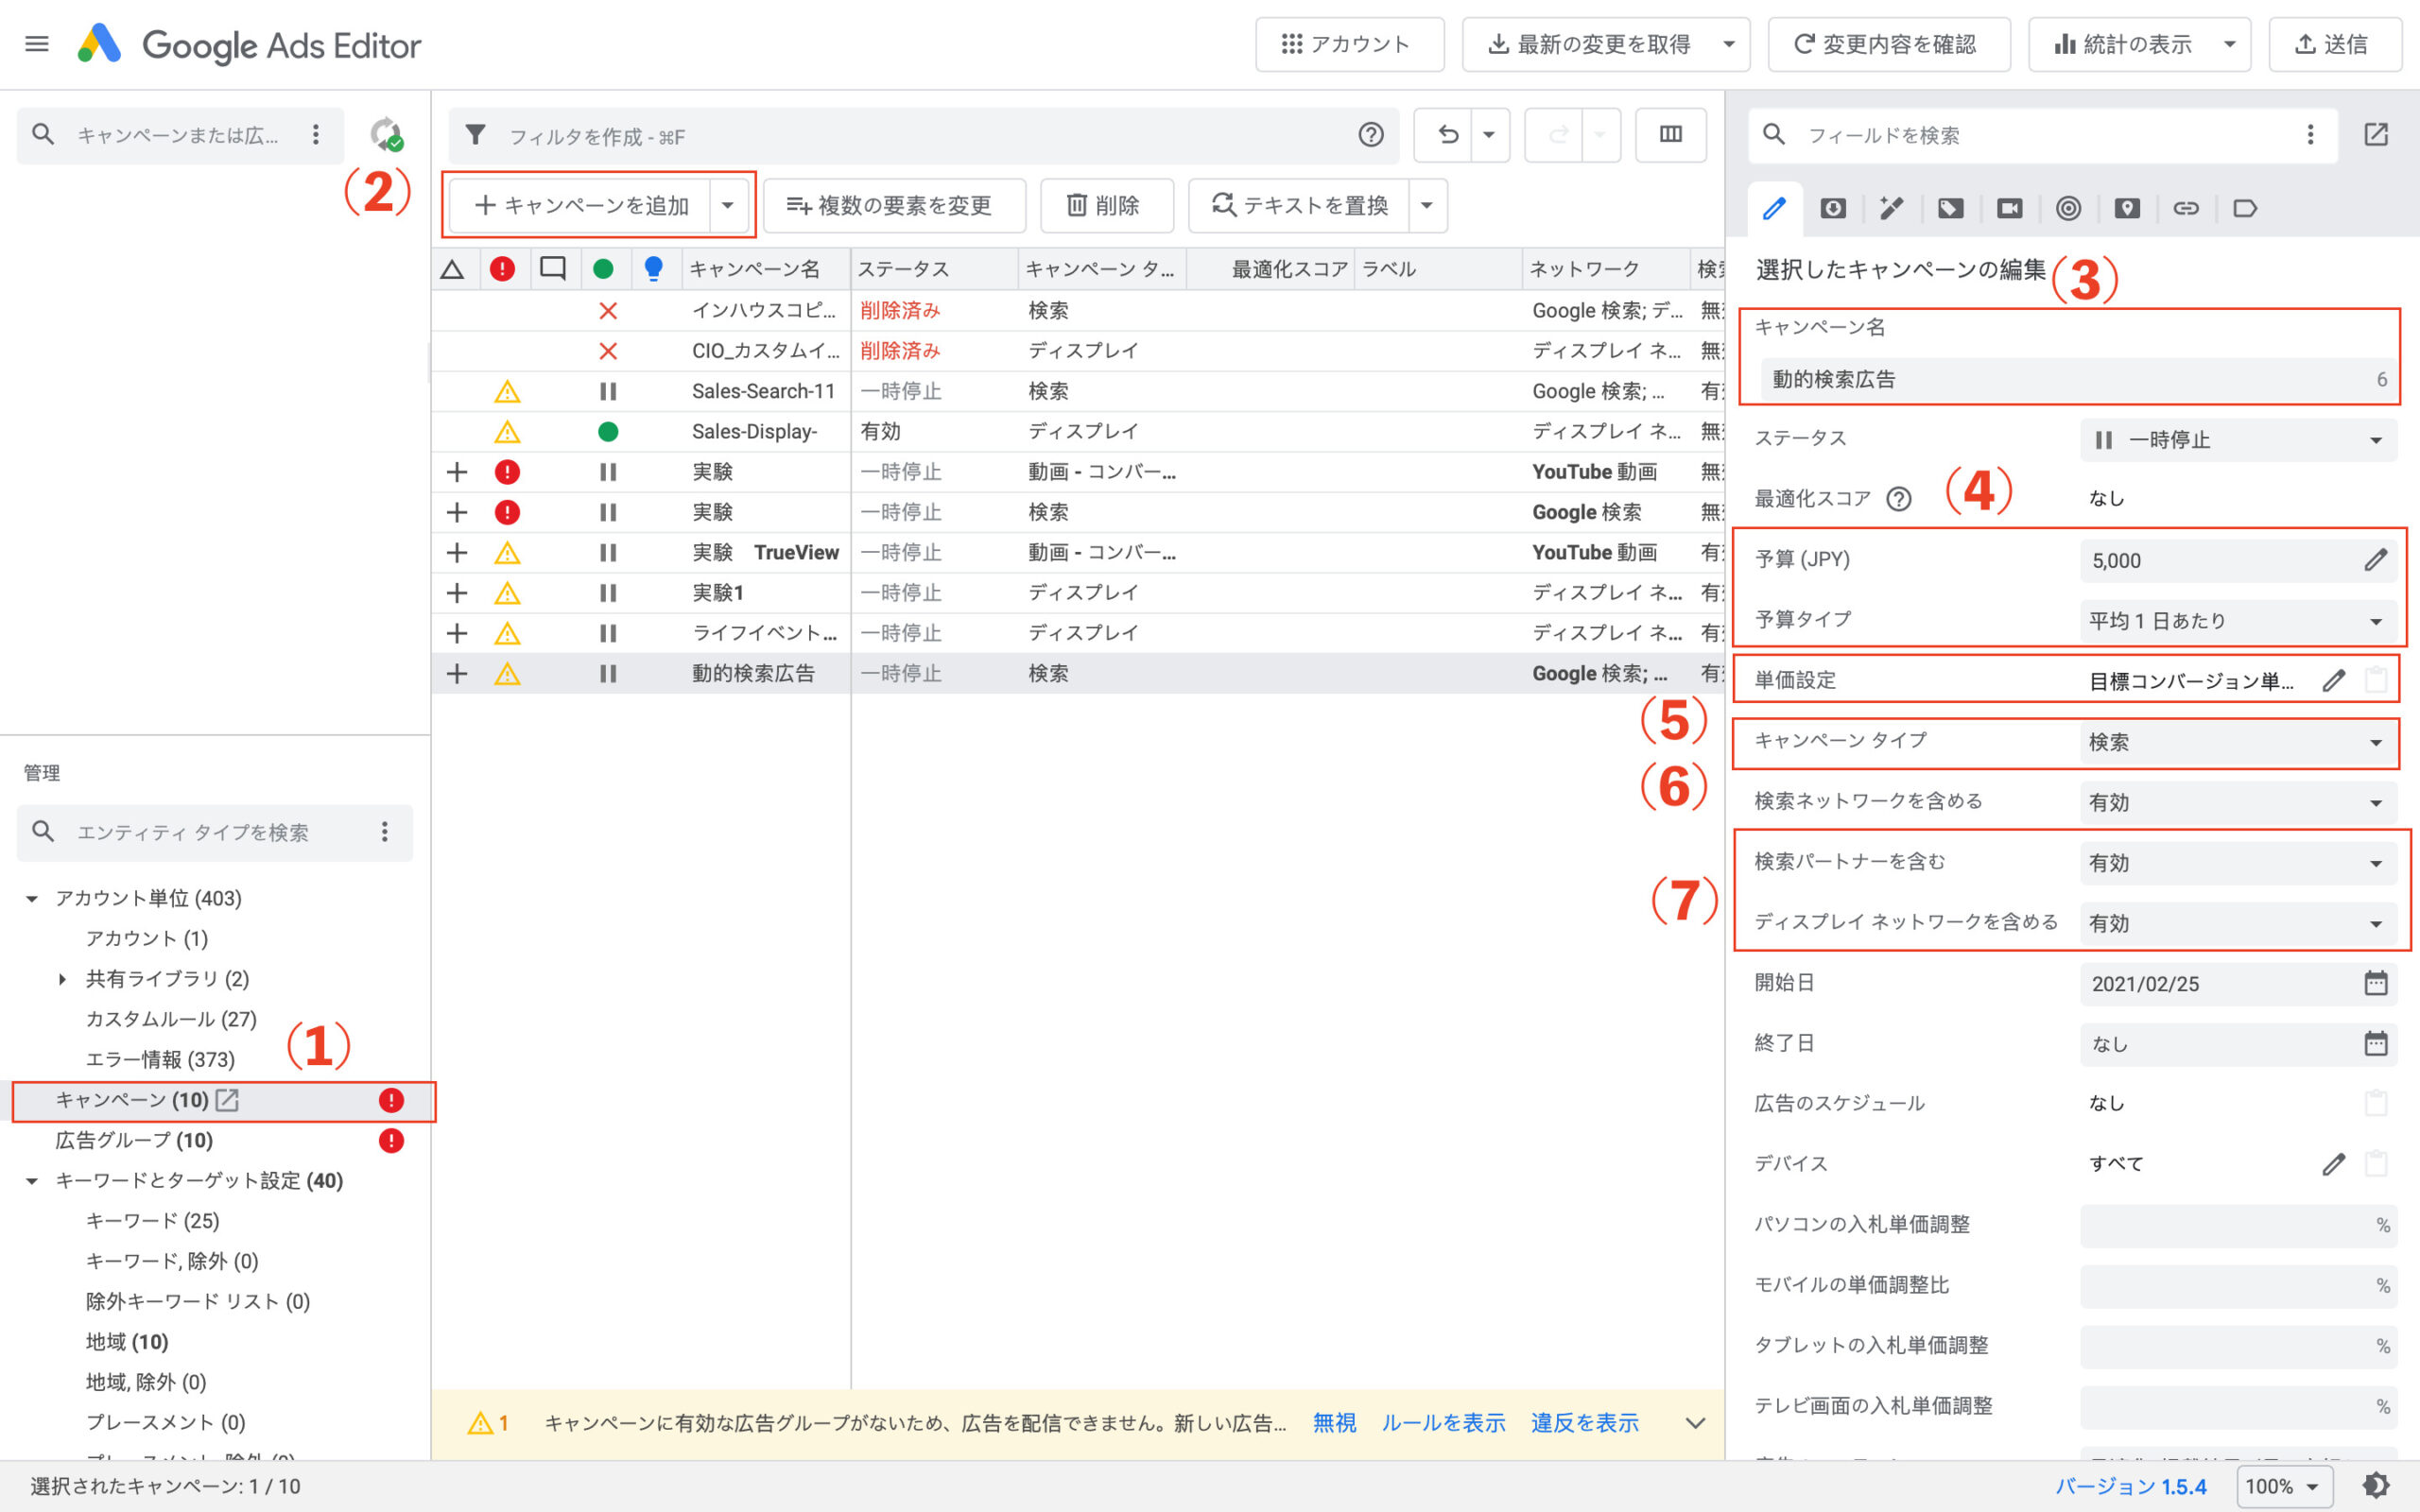Click the sync/refresh icon above the left sidebar
The height and width of the screenshot is (1512, 2420).
(387, 133)
